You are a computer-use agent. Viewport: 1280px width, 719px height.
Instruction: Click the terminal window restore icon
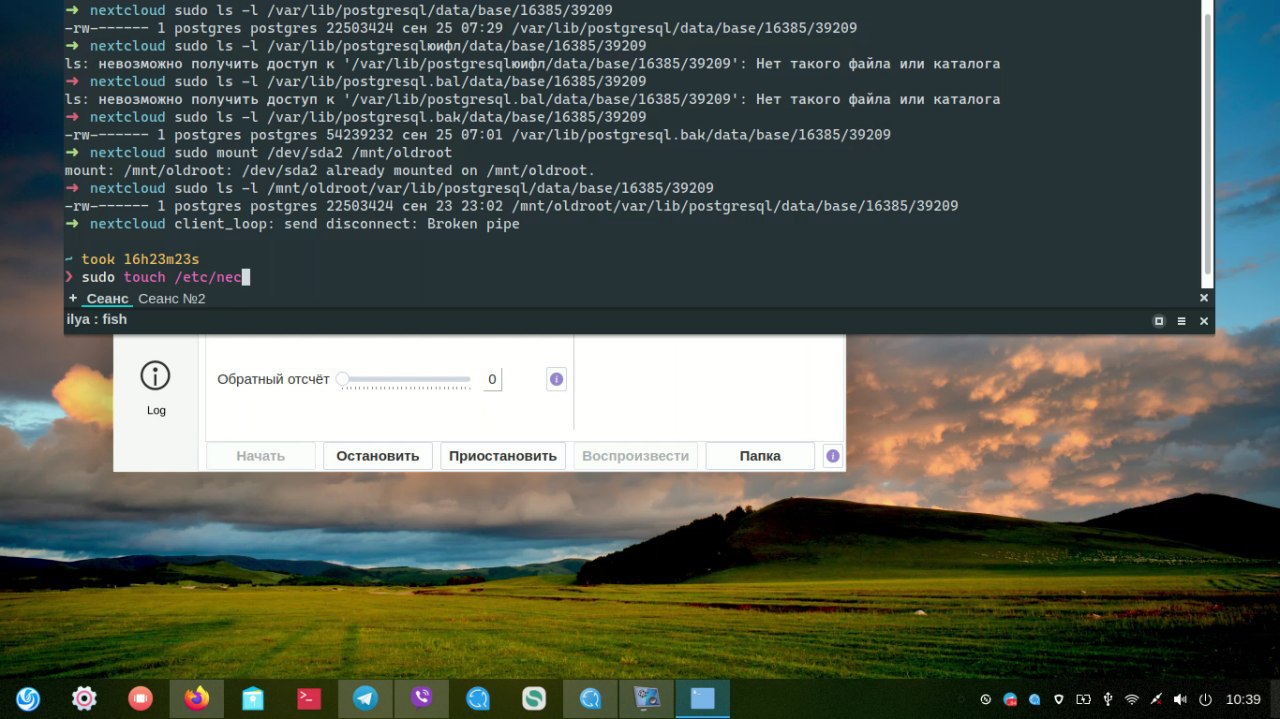pos(1159,321)
